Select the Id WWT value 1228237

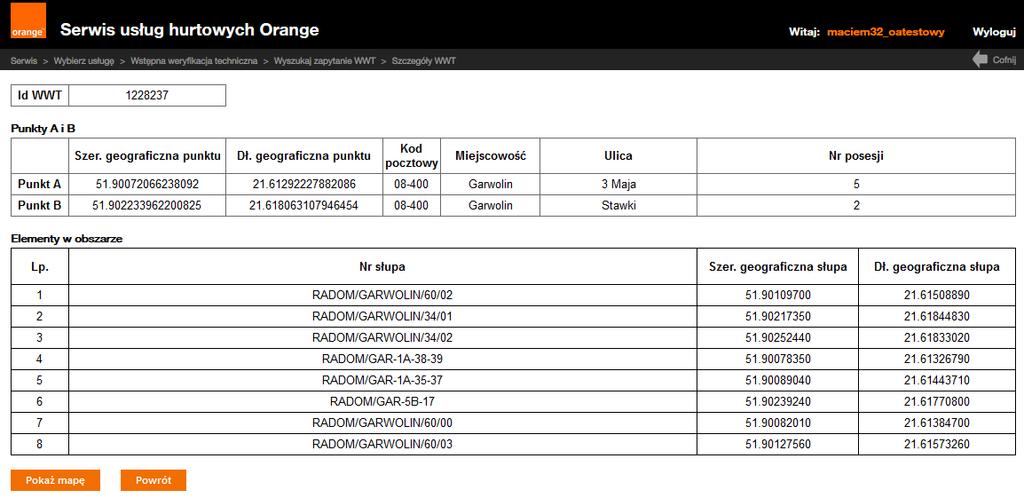[x=147, y=95]
